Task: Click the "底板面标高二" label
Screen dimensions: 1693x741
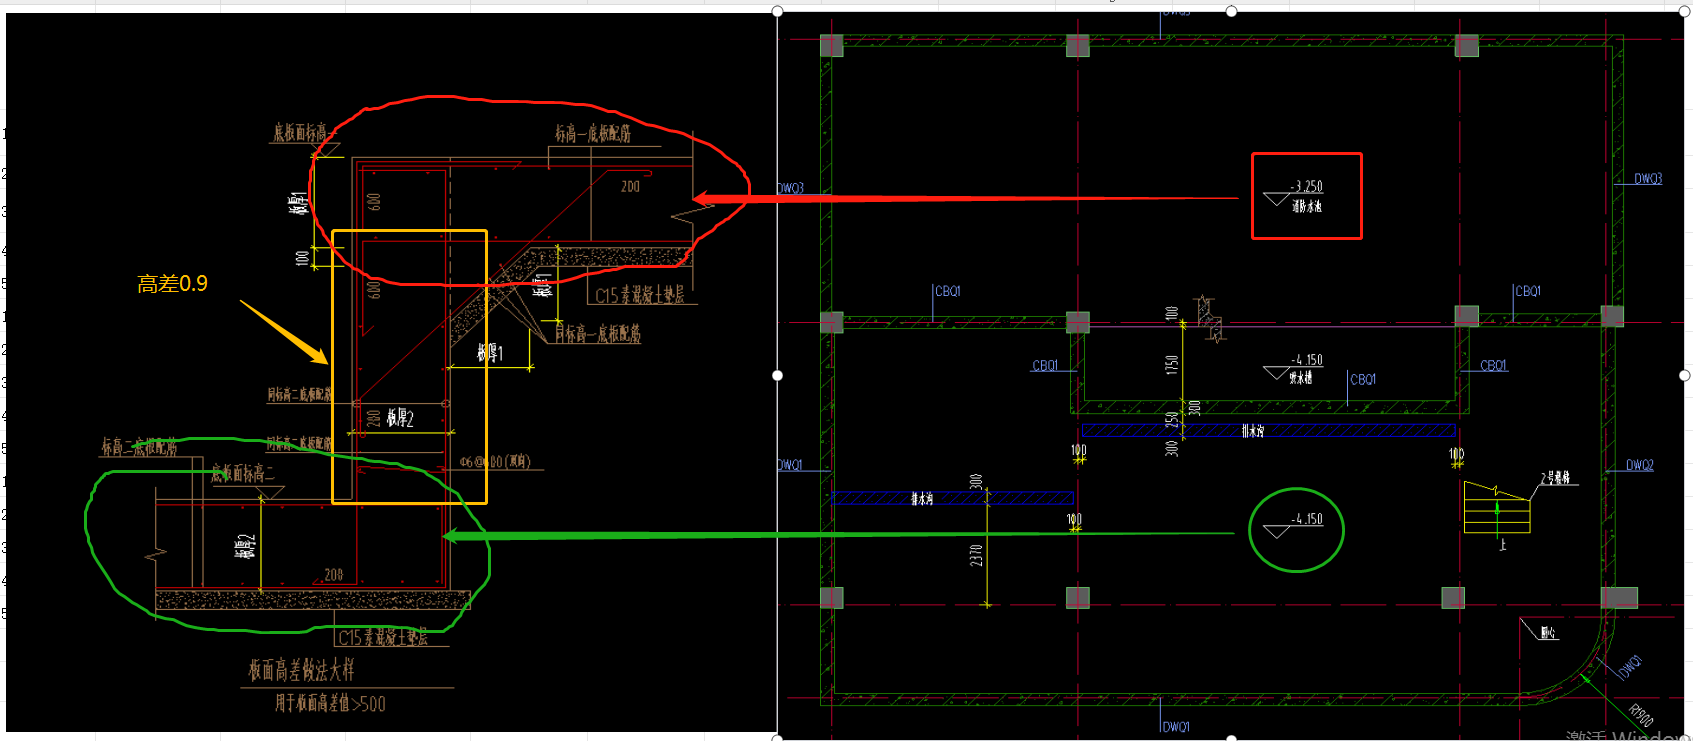Action: point(242,473)
